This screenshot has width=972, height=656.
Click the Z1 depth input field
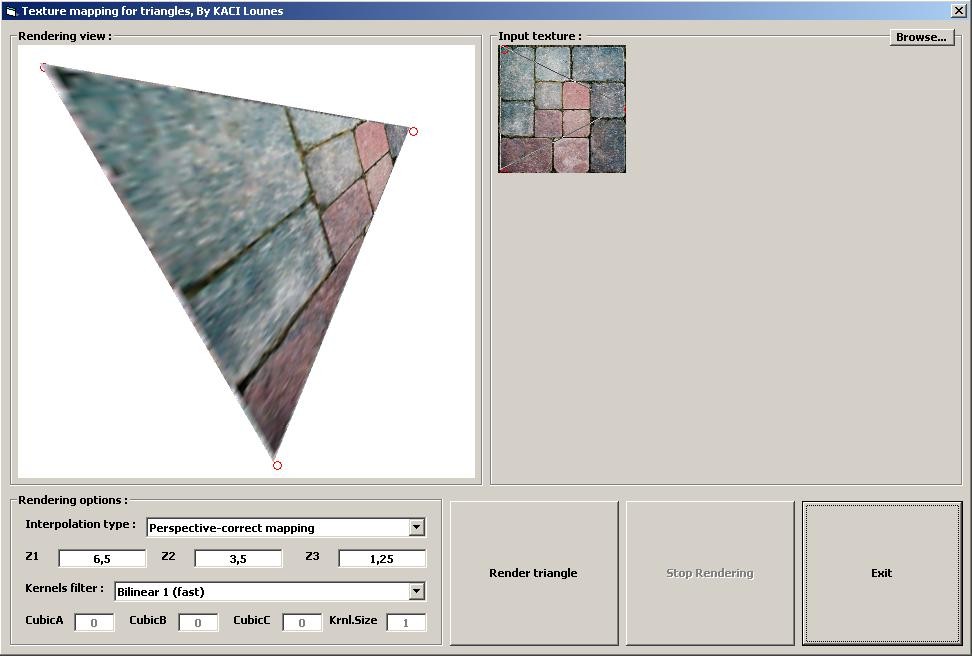pyautogui.click(x=102, y=559)
